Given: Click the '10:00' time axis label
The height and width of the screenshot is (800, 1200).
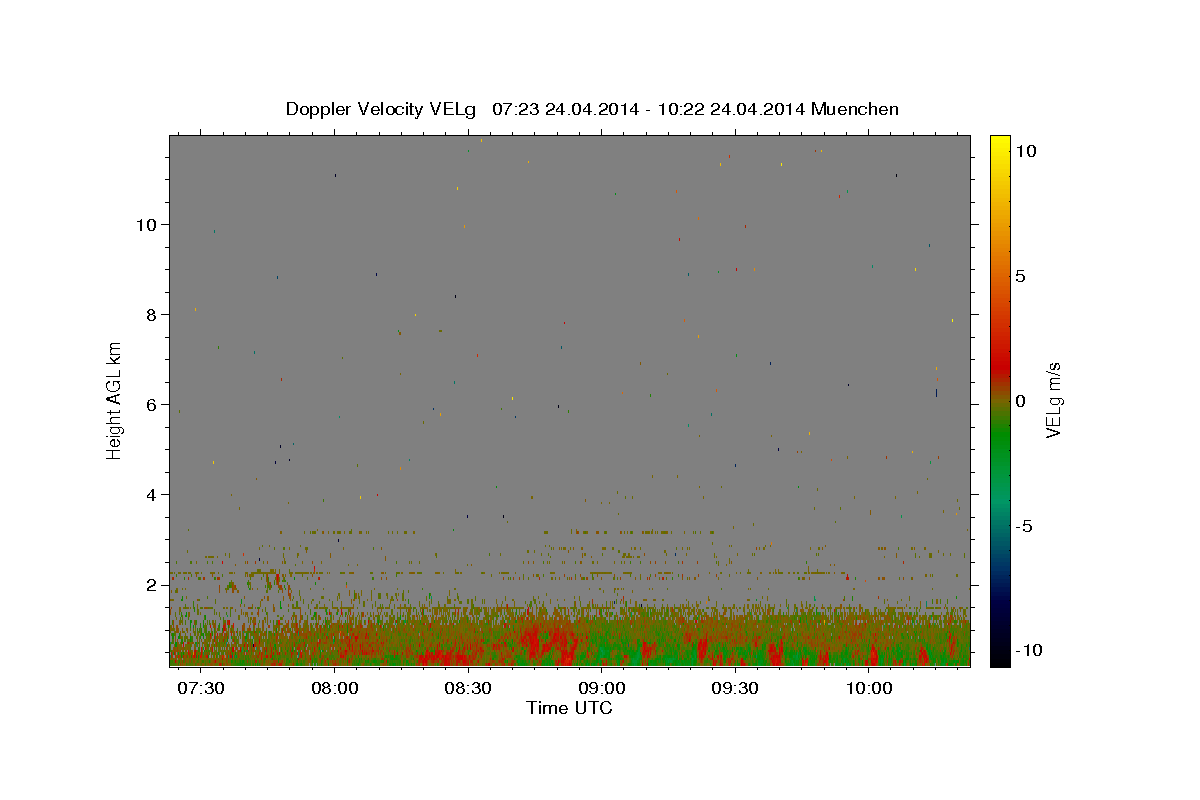Looking at the screenshot, I should [x=870, y=688].
